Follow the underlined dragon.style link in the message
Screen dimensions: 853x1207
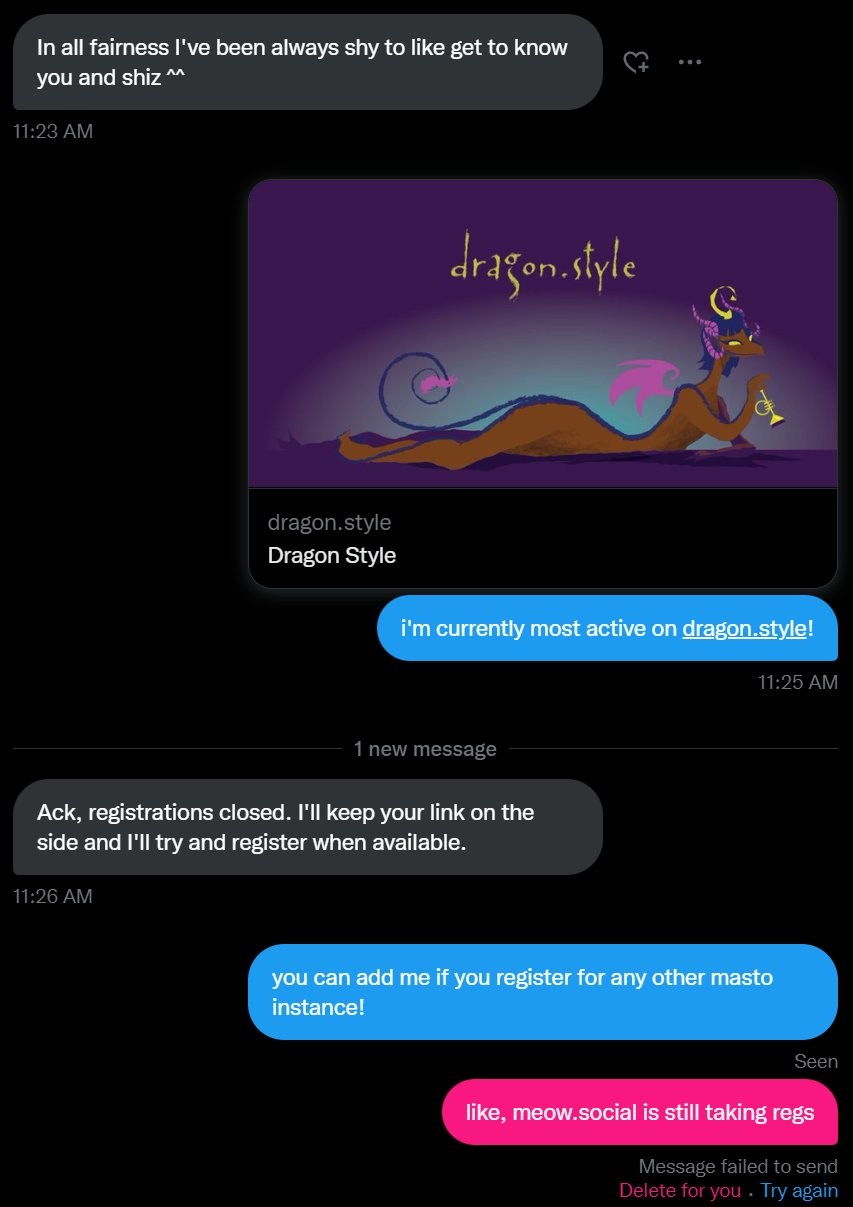point(744,628)
